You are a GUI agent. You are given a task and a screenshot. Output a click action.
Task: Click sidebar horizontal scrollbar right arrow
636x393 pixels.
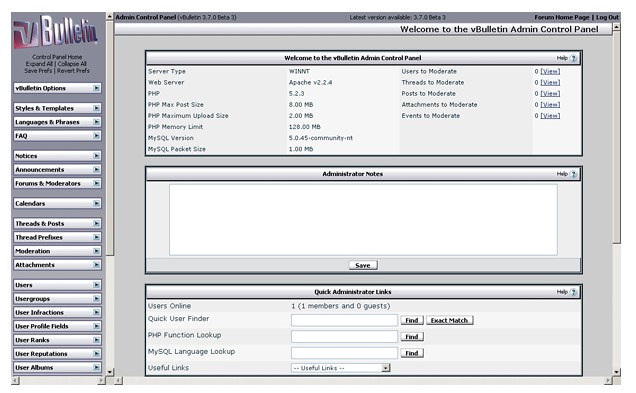(101, 381)
